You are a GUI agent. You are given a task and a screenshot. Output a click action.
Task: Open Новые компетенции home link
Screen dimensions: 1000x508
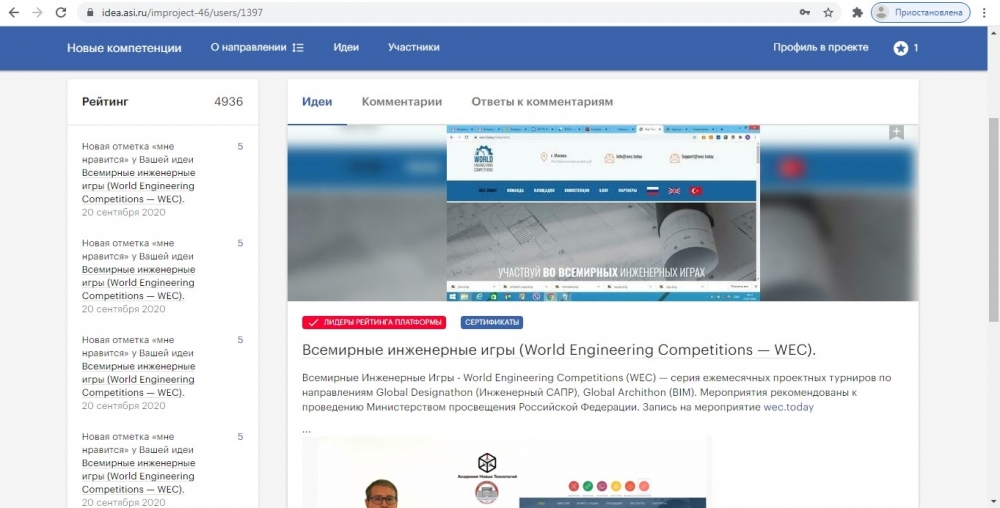pos(124,48)
